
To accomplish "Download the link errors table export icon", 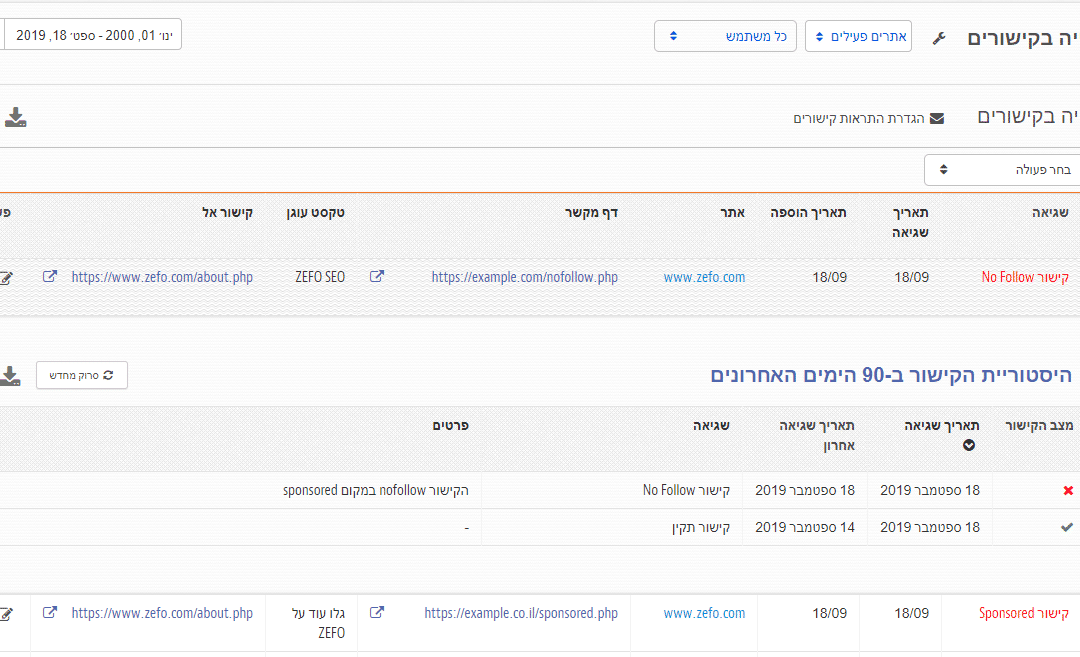I will (x=15, y=118).
